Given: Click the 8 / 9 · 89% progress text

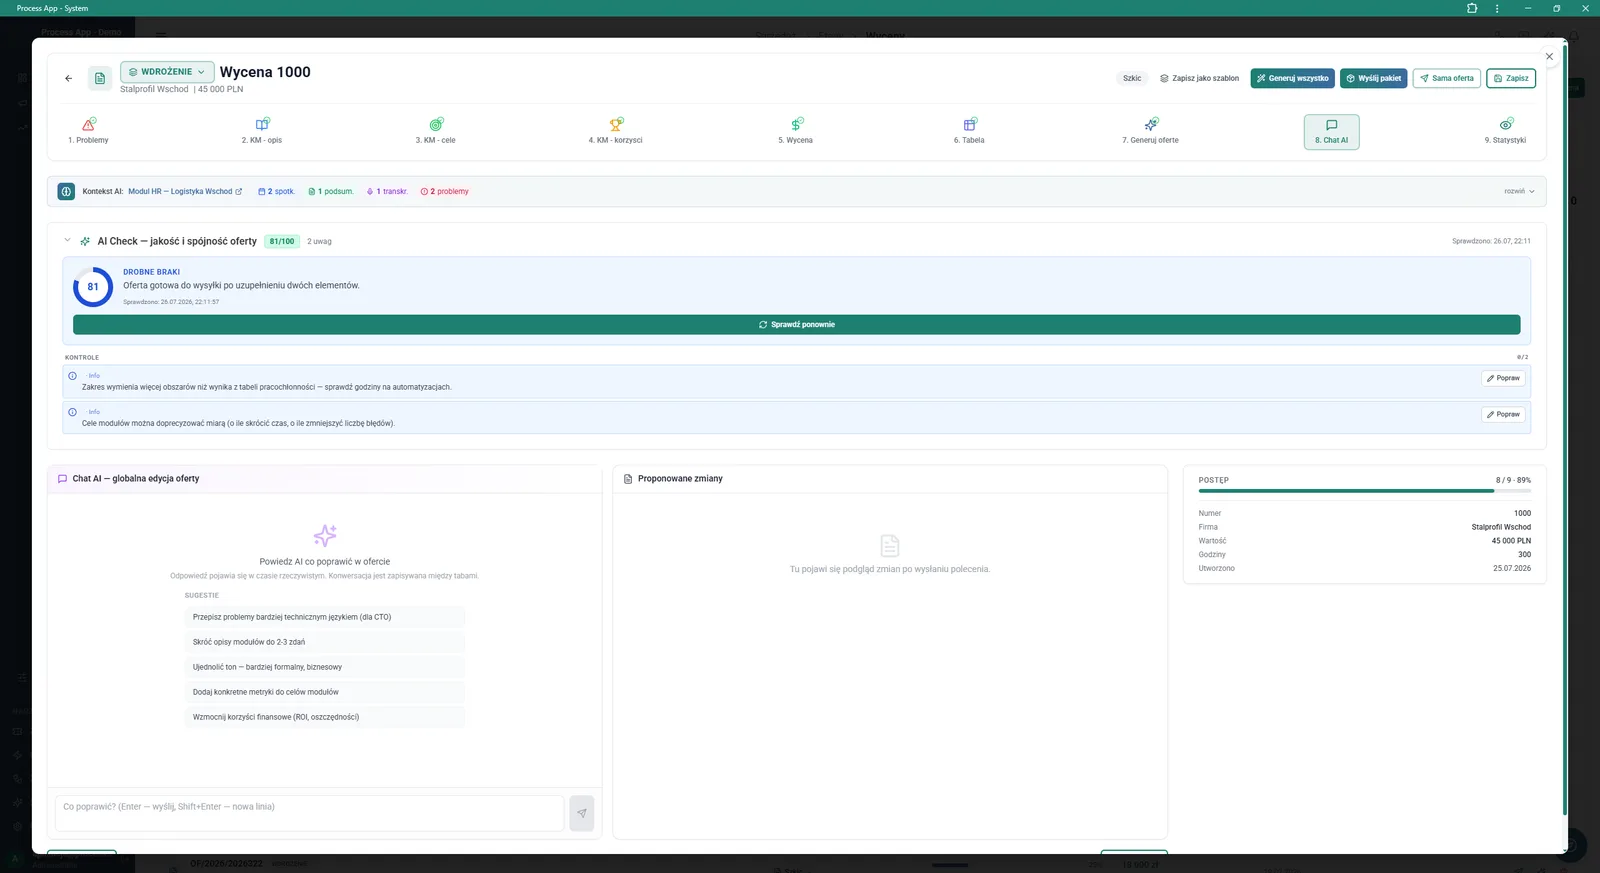Looking at the screenshot, I should (x=1513, y=480).
